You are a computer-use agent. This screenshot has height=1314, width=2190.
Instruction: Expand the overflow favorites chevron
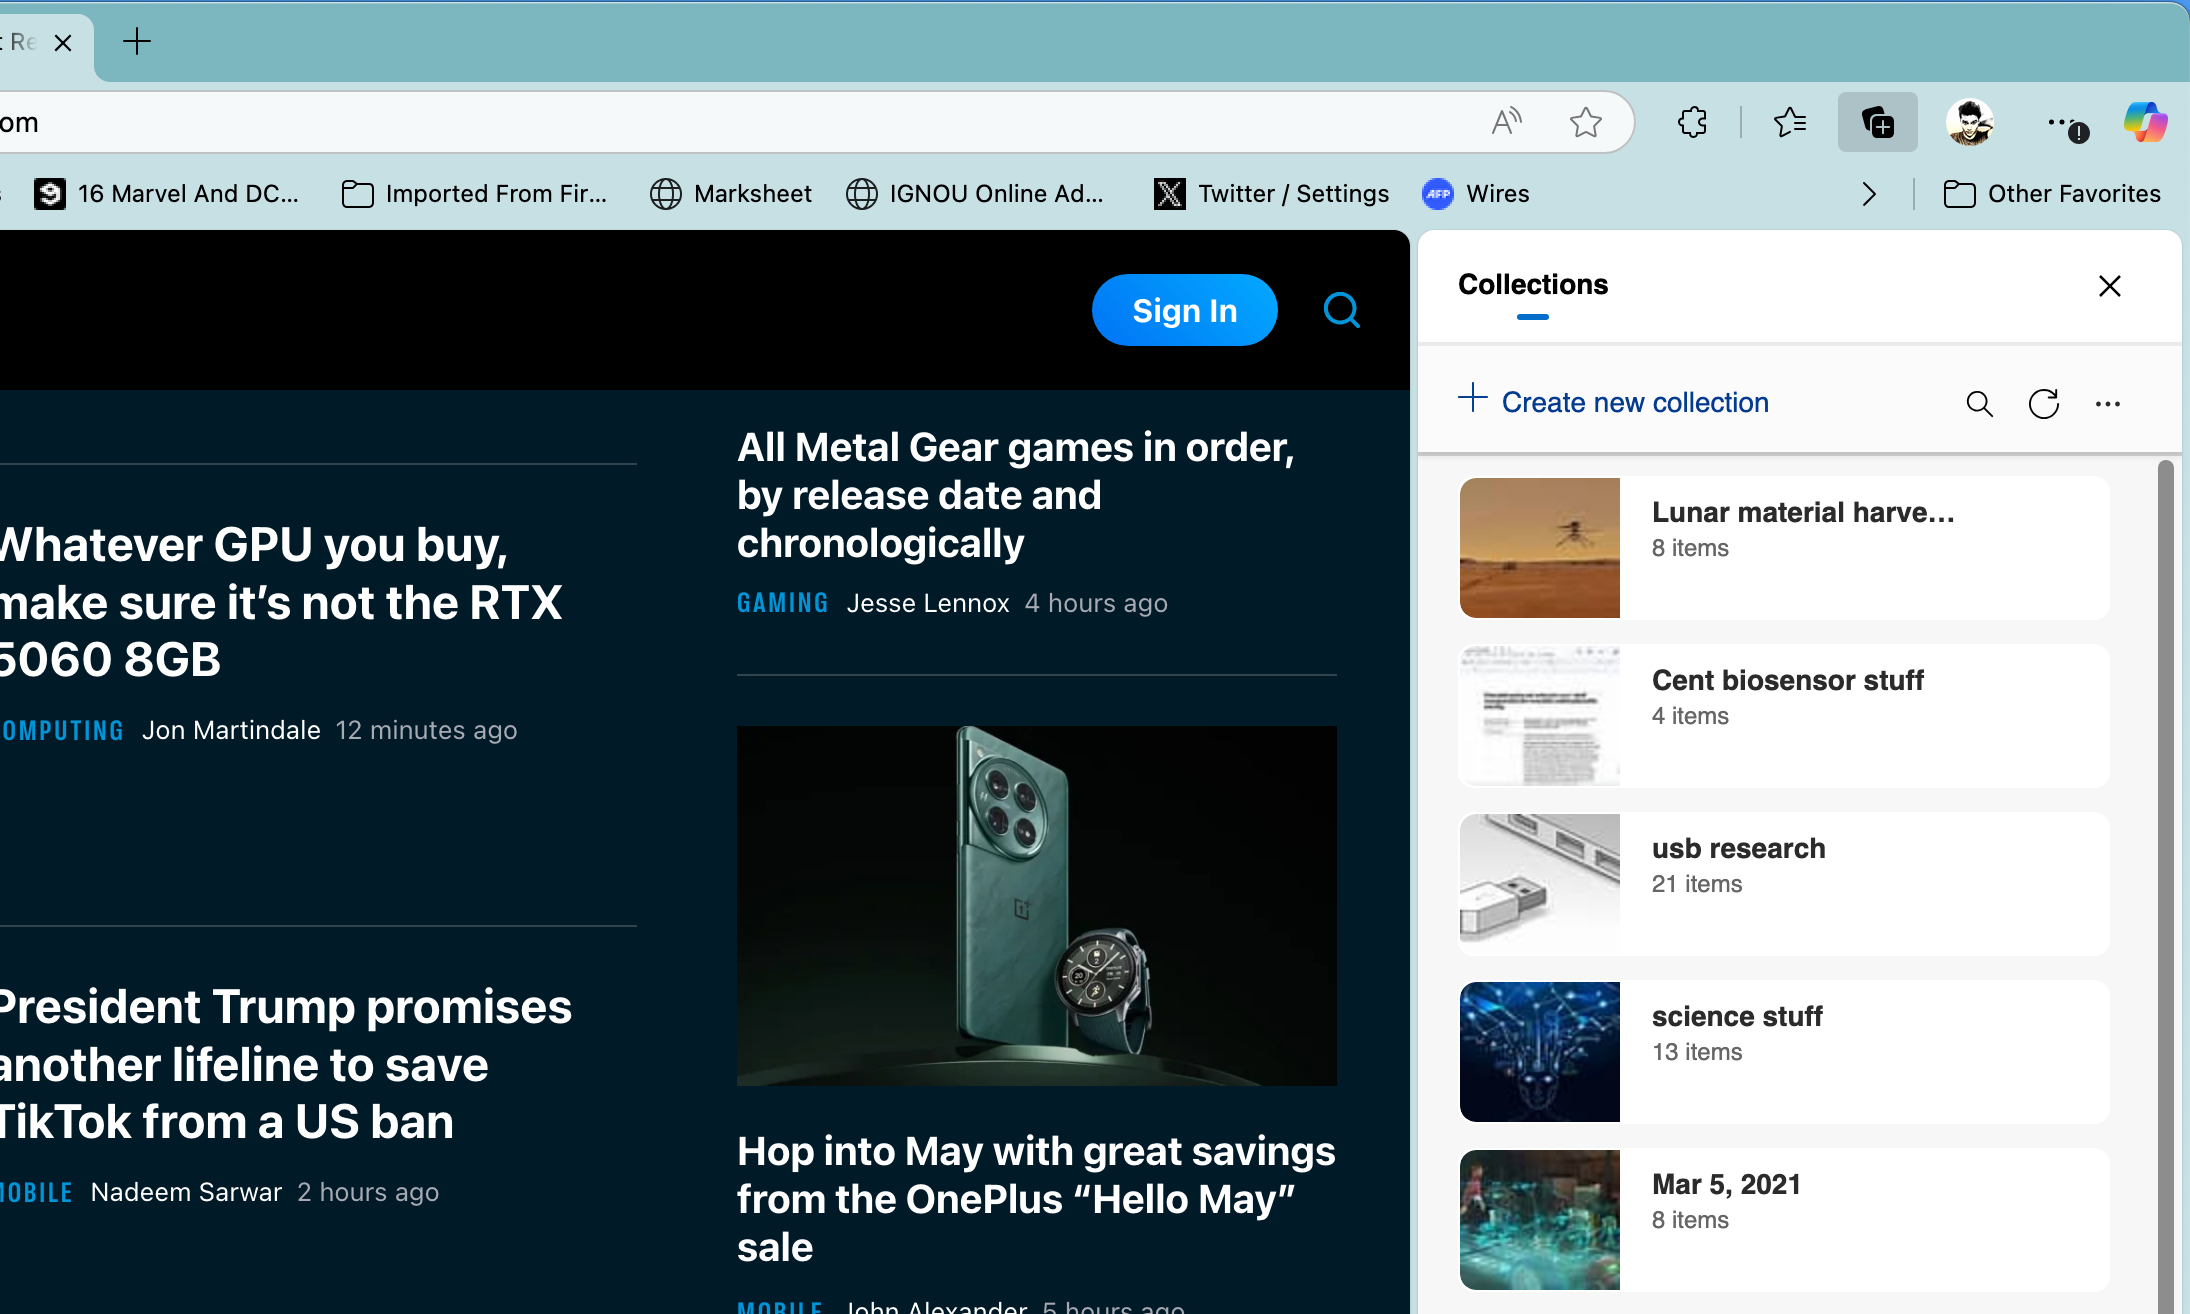1869,194
